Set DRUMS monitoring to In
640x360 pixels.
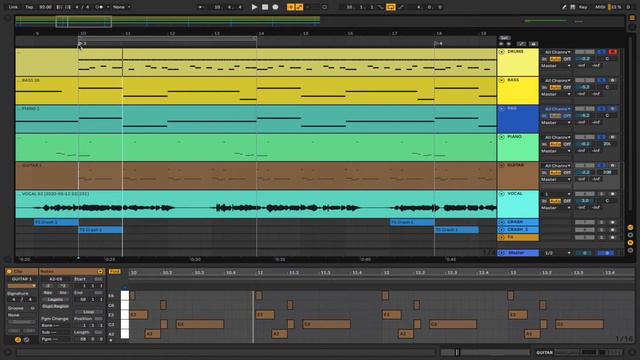click(x=544, y=59)
